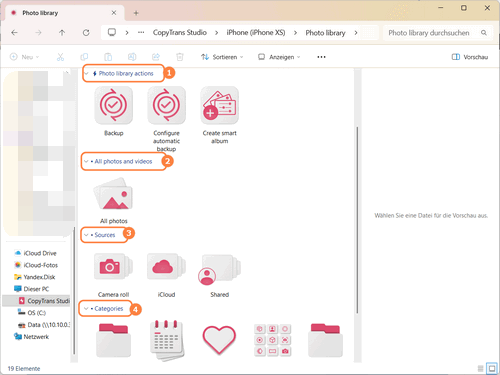Click the Paste toolbar icon
Image resolution: width=500 pixels, height=375 pixels.
click(108, 57)
